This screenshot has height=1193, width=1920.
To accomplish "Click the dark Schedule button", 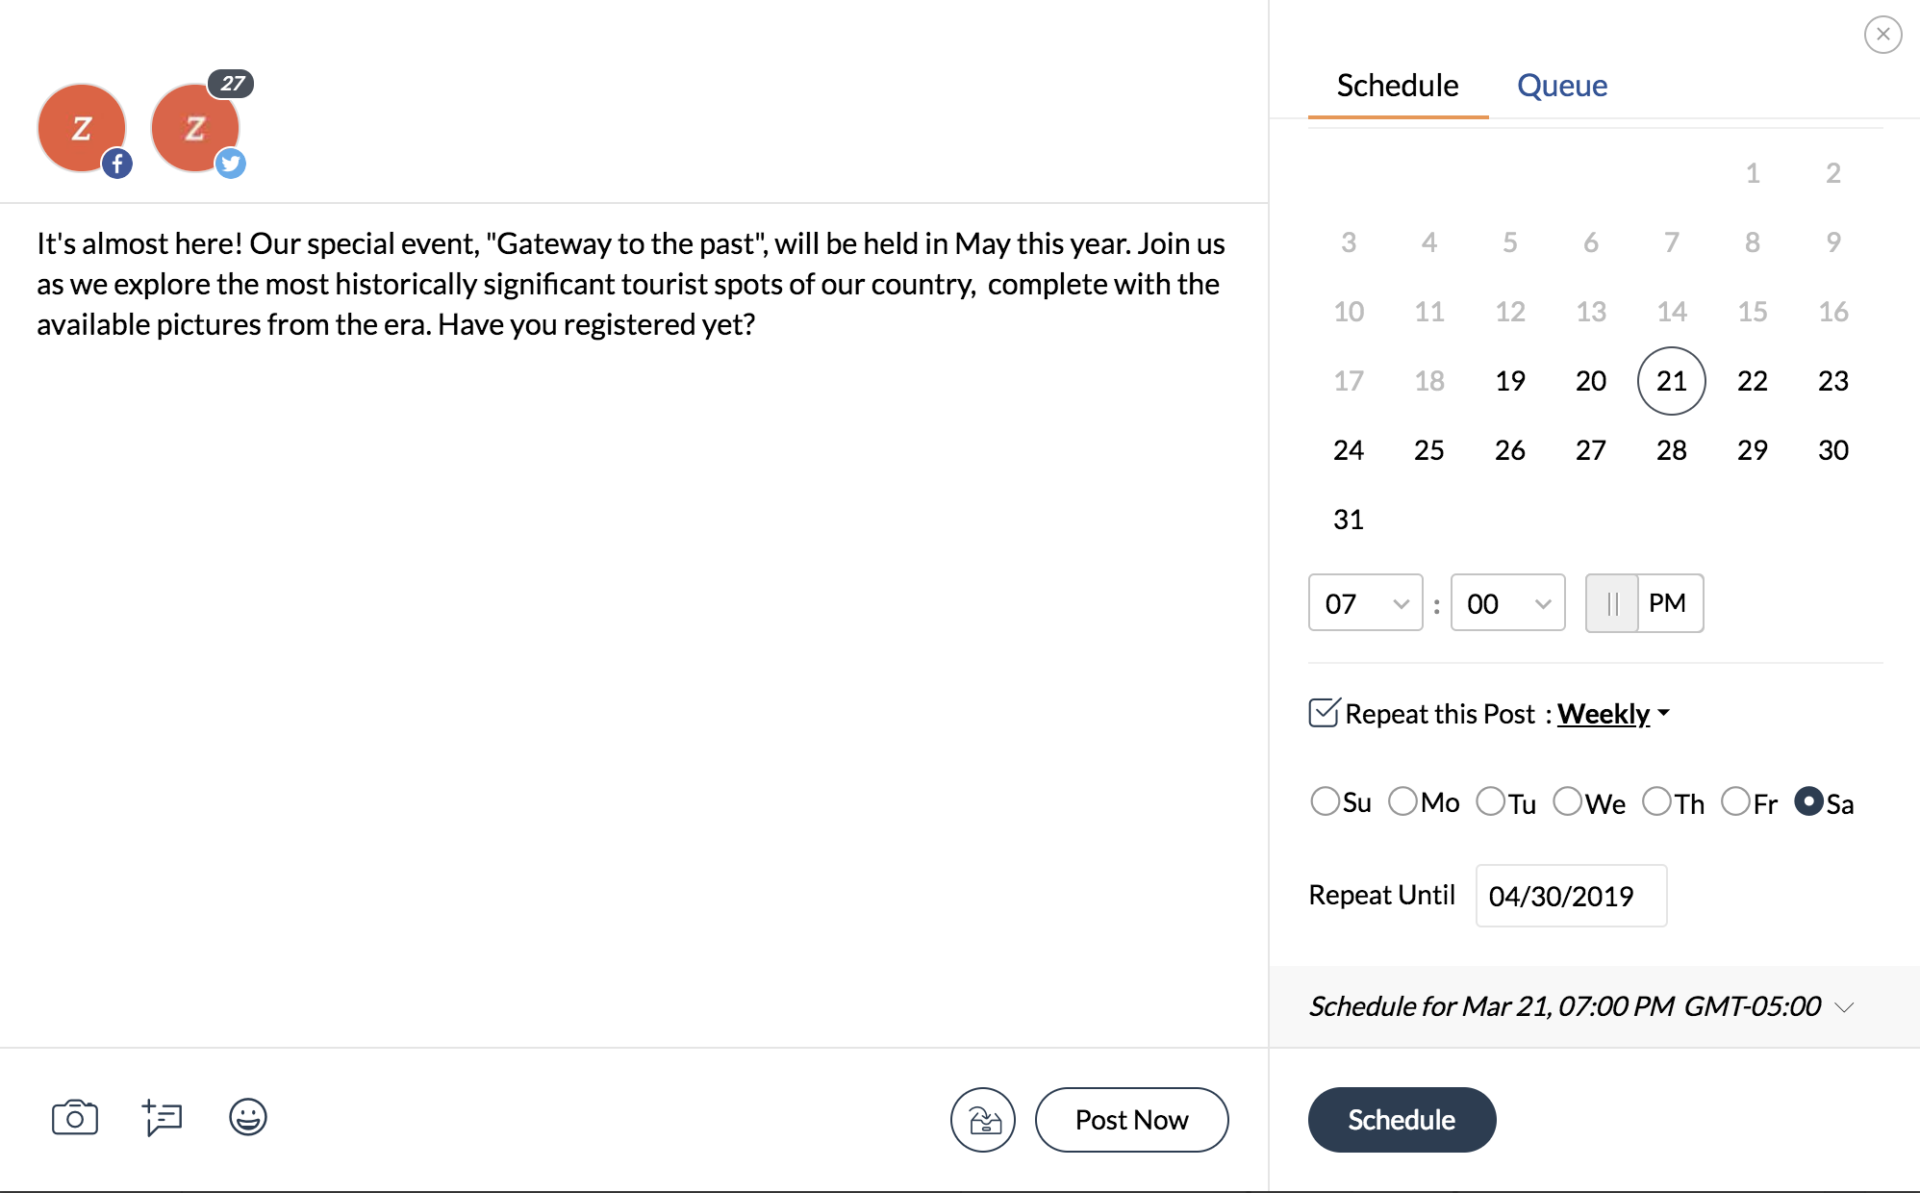I will pos(1401,1120).
